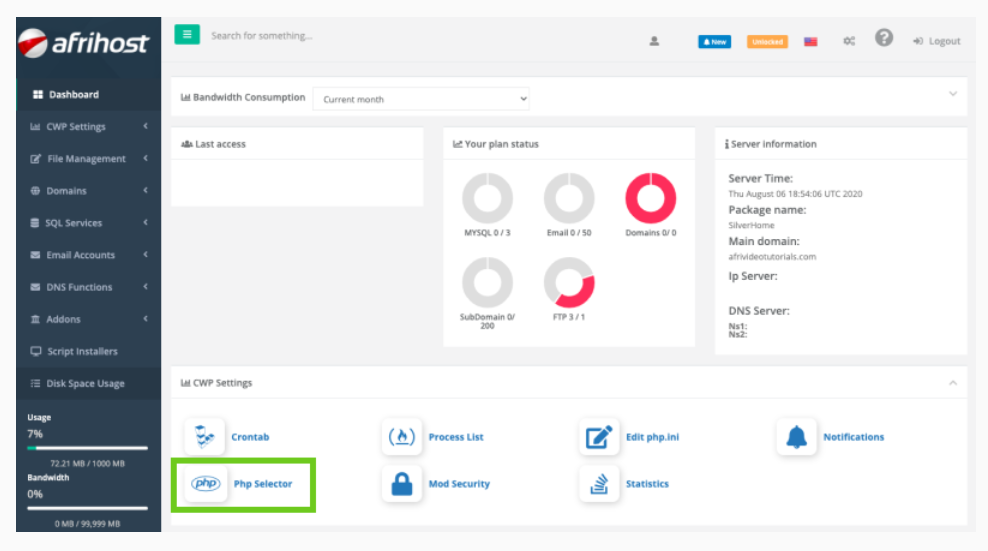Screen dimensions: 988x551
Task: Click the search for something field
Action: pyautogui.click(x=400, y=36)
